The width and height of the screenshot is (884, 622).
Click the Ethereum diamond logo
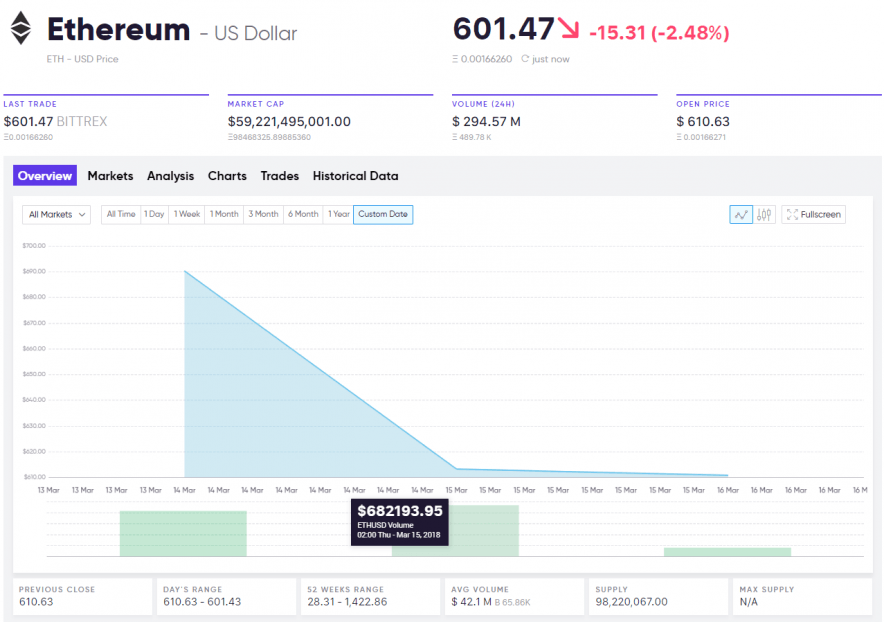[21, 29]
